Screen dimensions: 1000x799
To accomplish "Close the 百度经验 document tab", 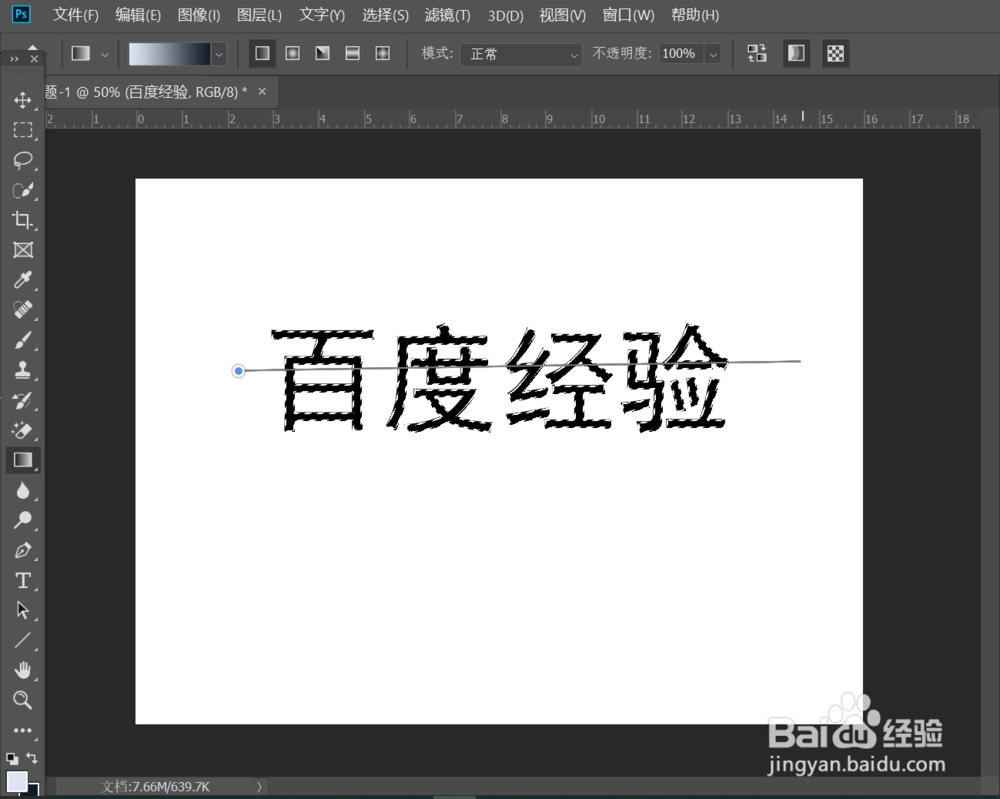I will coord(262,92).
